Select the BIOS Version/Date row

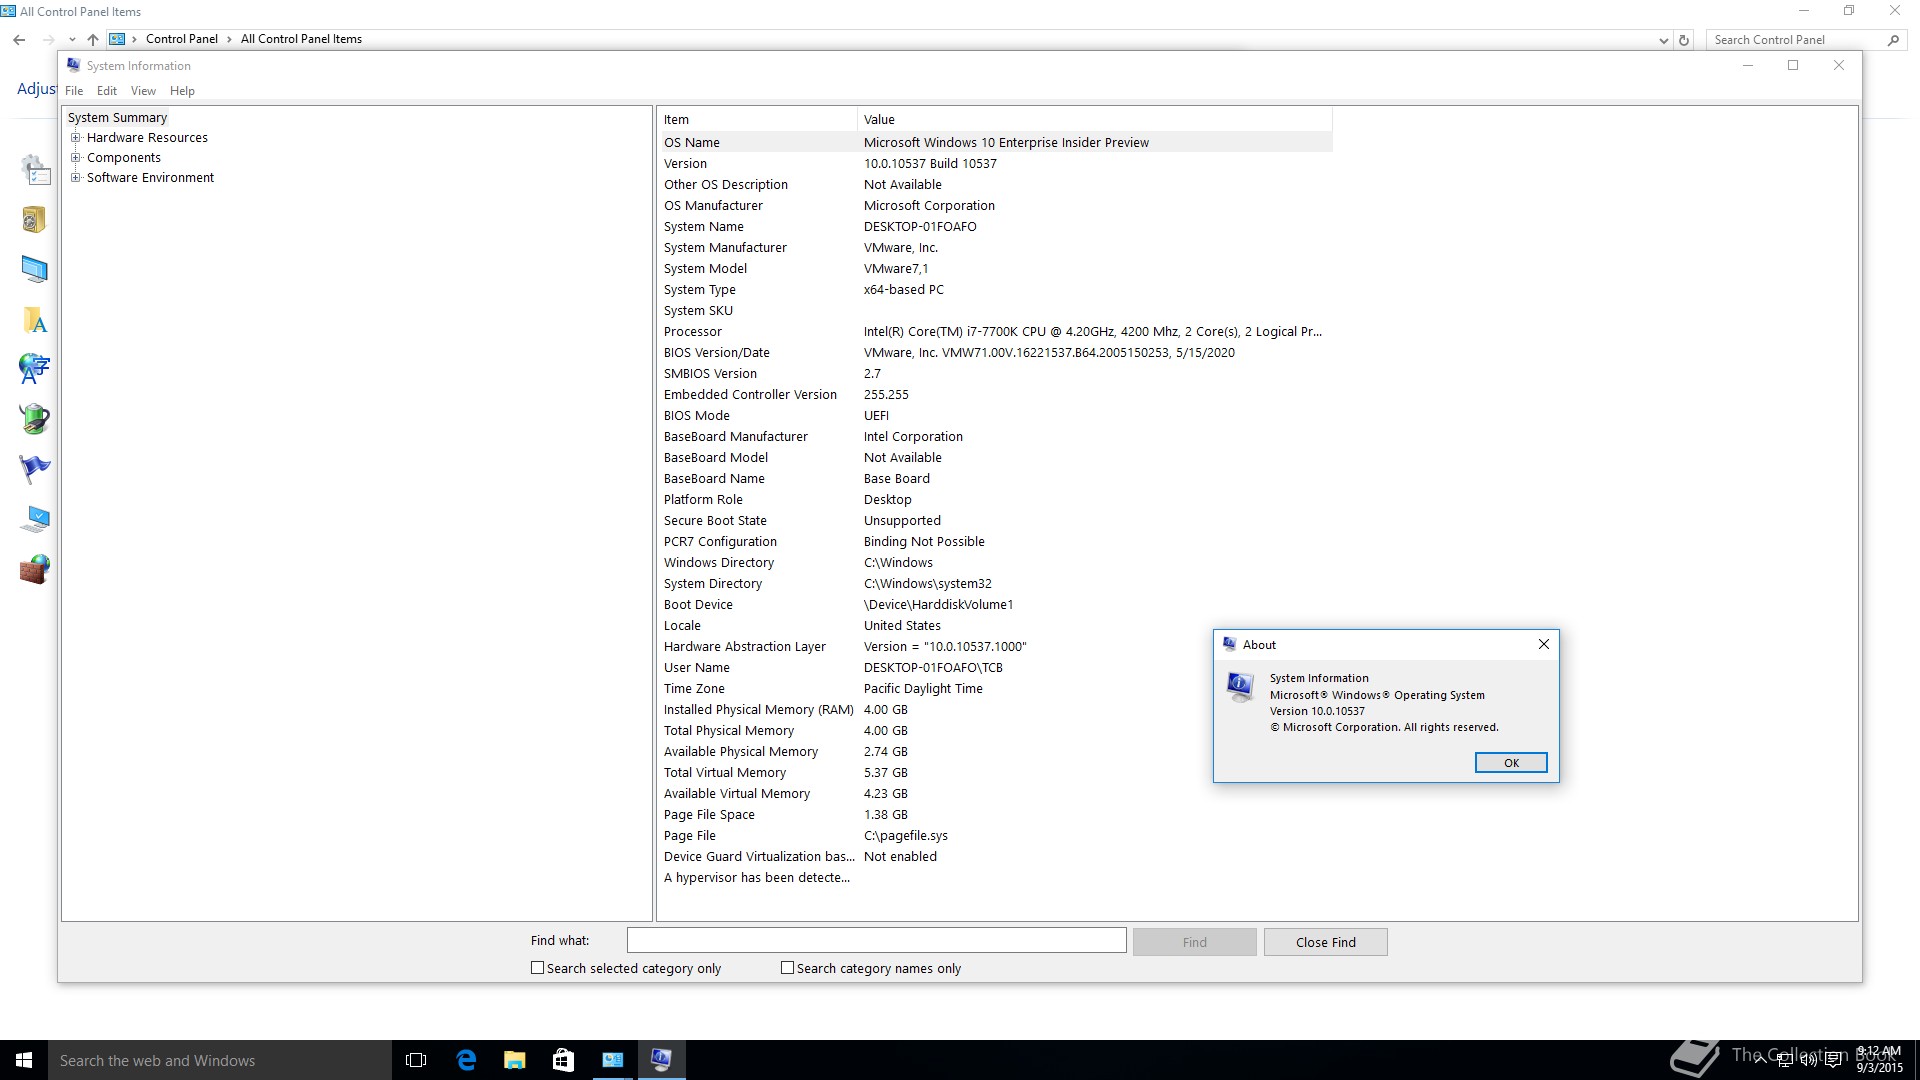click(x=996, y=353)
